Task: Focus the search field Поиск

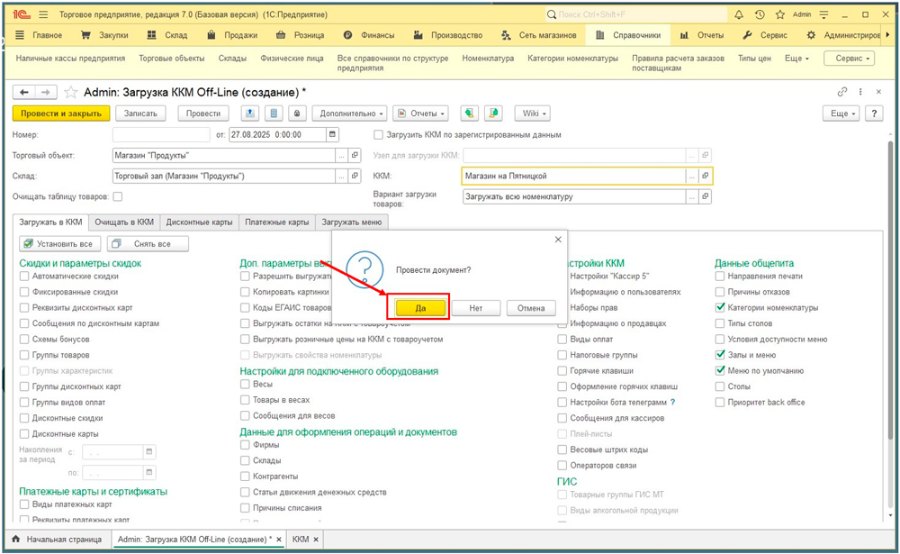Action: (x=634, y=15)
